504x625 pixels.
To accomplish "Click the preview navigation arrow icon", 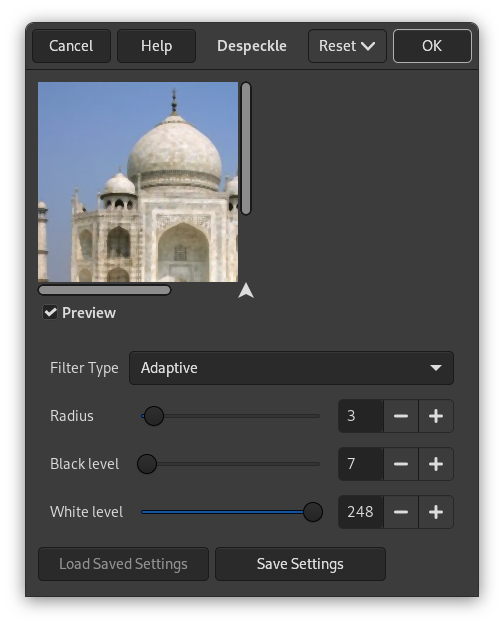I will click(x=246, y=291).
